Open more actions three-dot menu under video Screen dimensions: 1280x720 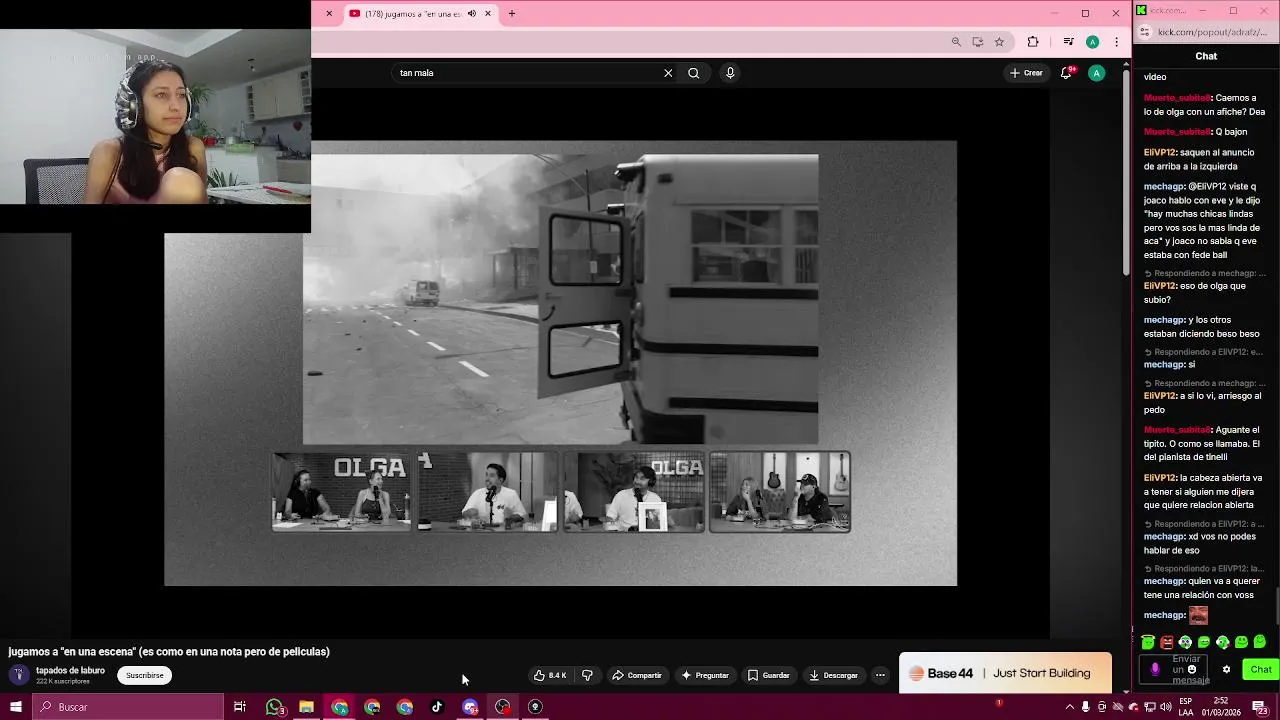pos(880,675)
